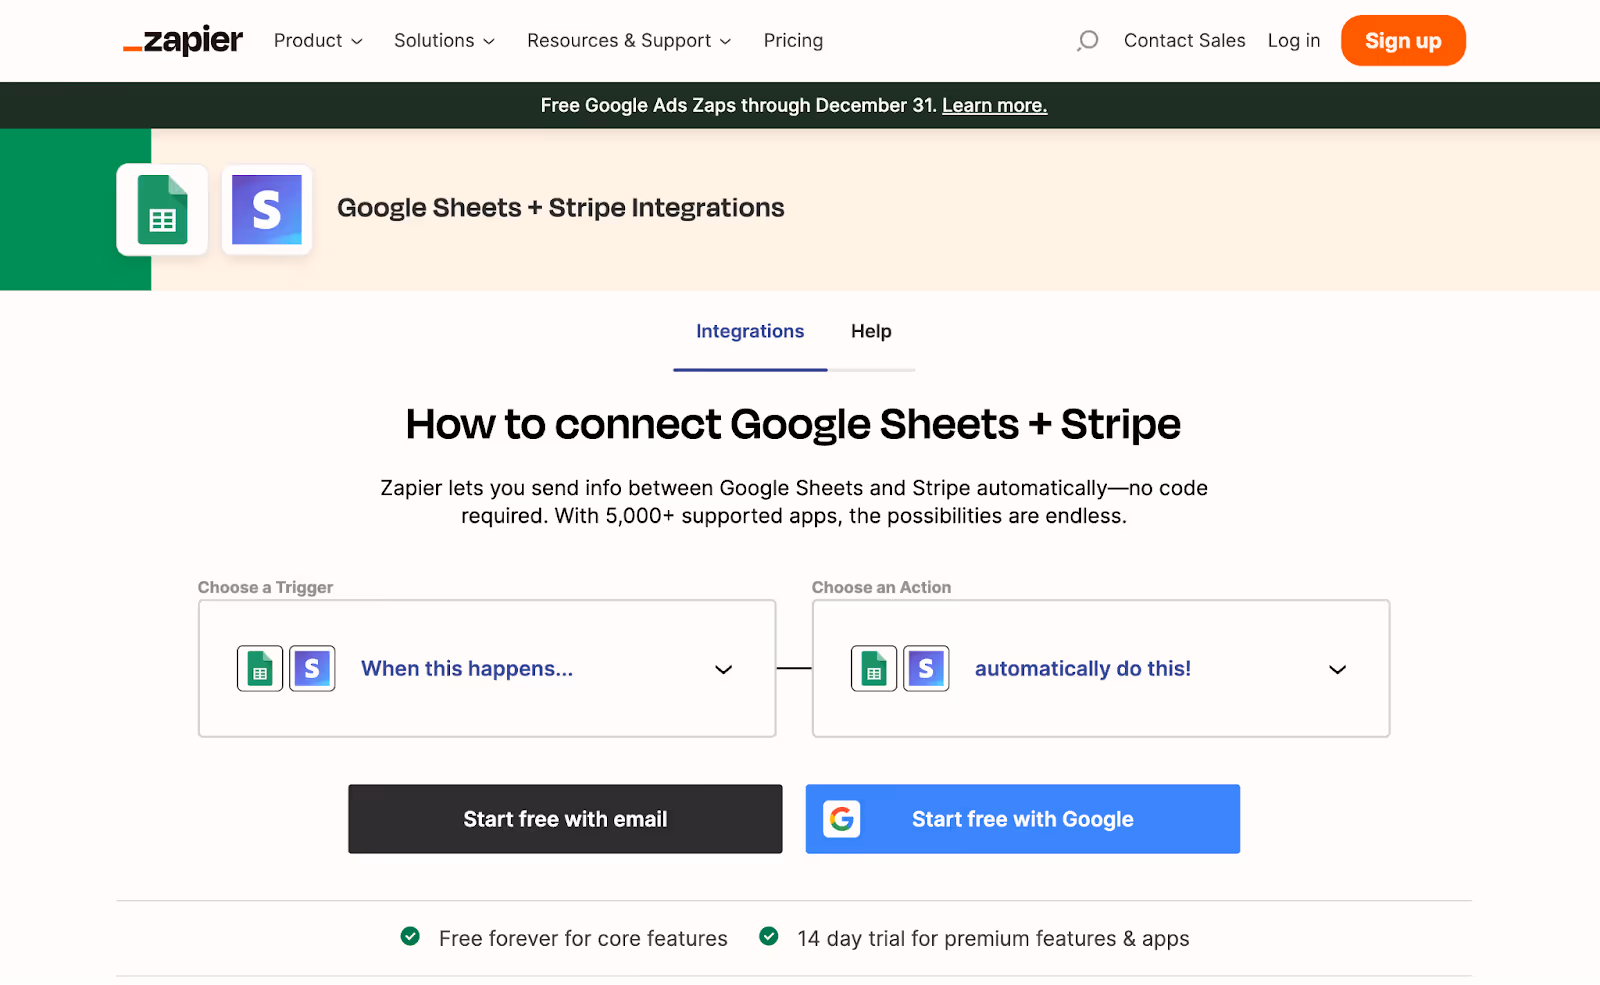Click the Zapier logo

click(183, 40)
